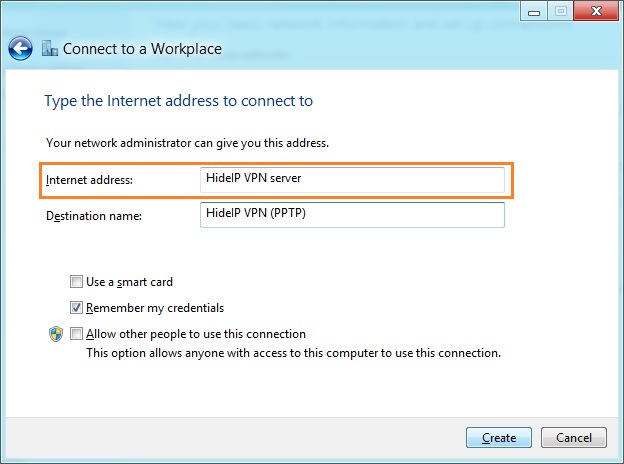Click the network administrator hint text

click(x=188, y=144)
